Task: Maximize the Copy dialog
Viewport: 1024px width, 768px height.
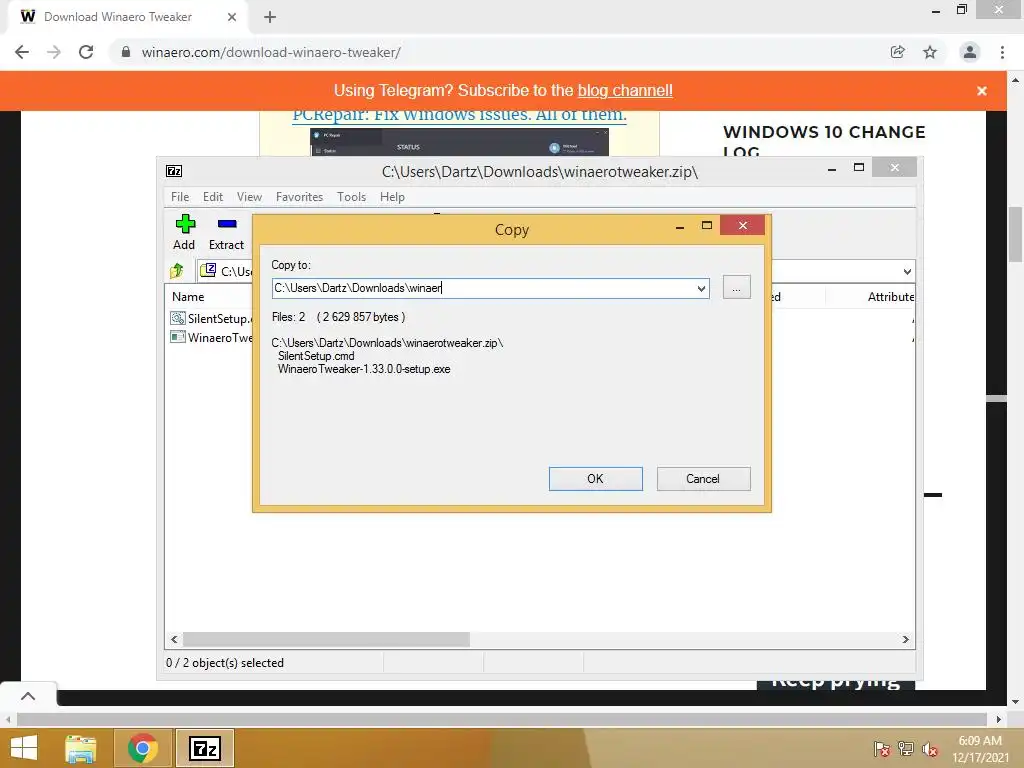Action: [x=707, y=225]
